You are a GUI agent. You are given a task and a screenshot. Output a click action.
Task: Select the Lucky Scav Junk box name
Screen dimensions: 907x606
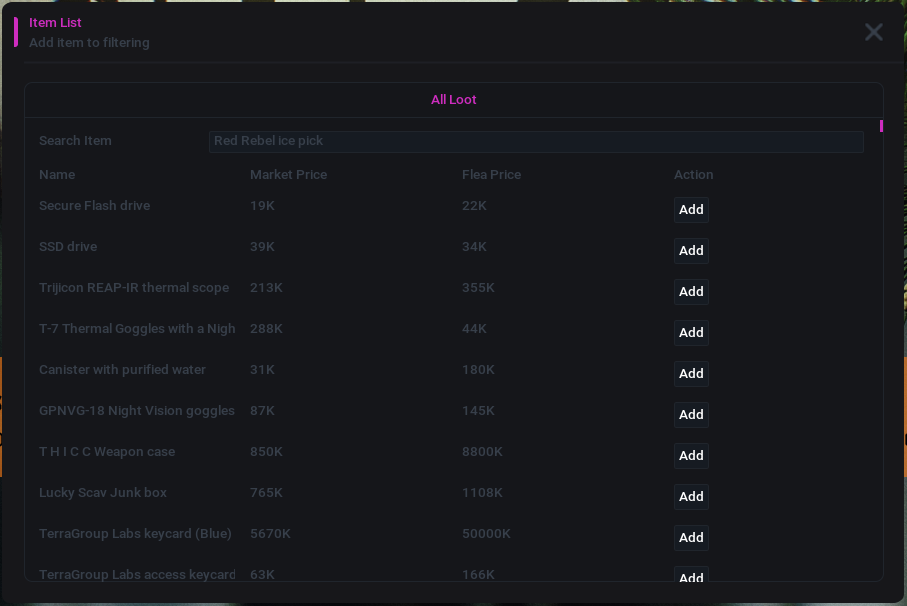102,493
